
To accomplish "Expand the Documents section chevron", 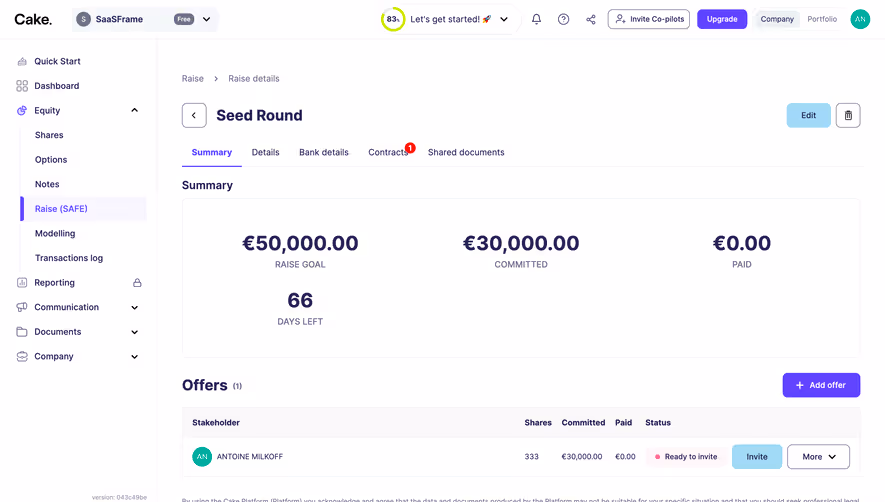I will coord(134,332).
